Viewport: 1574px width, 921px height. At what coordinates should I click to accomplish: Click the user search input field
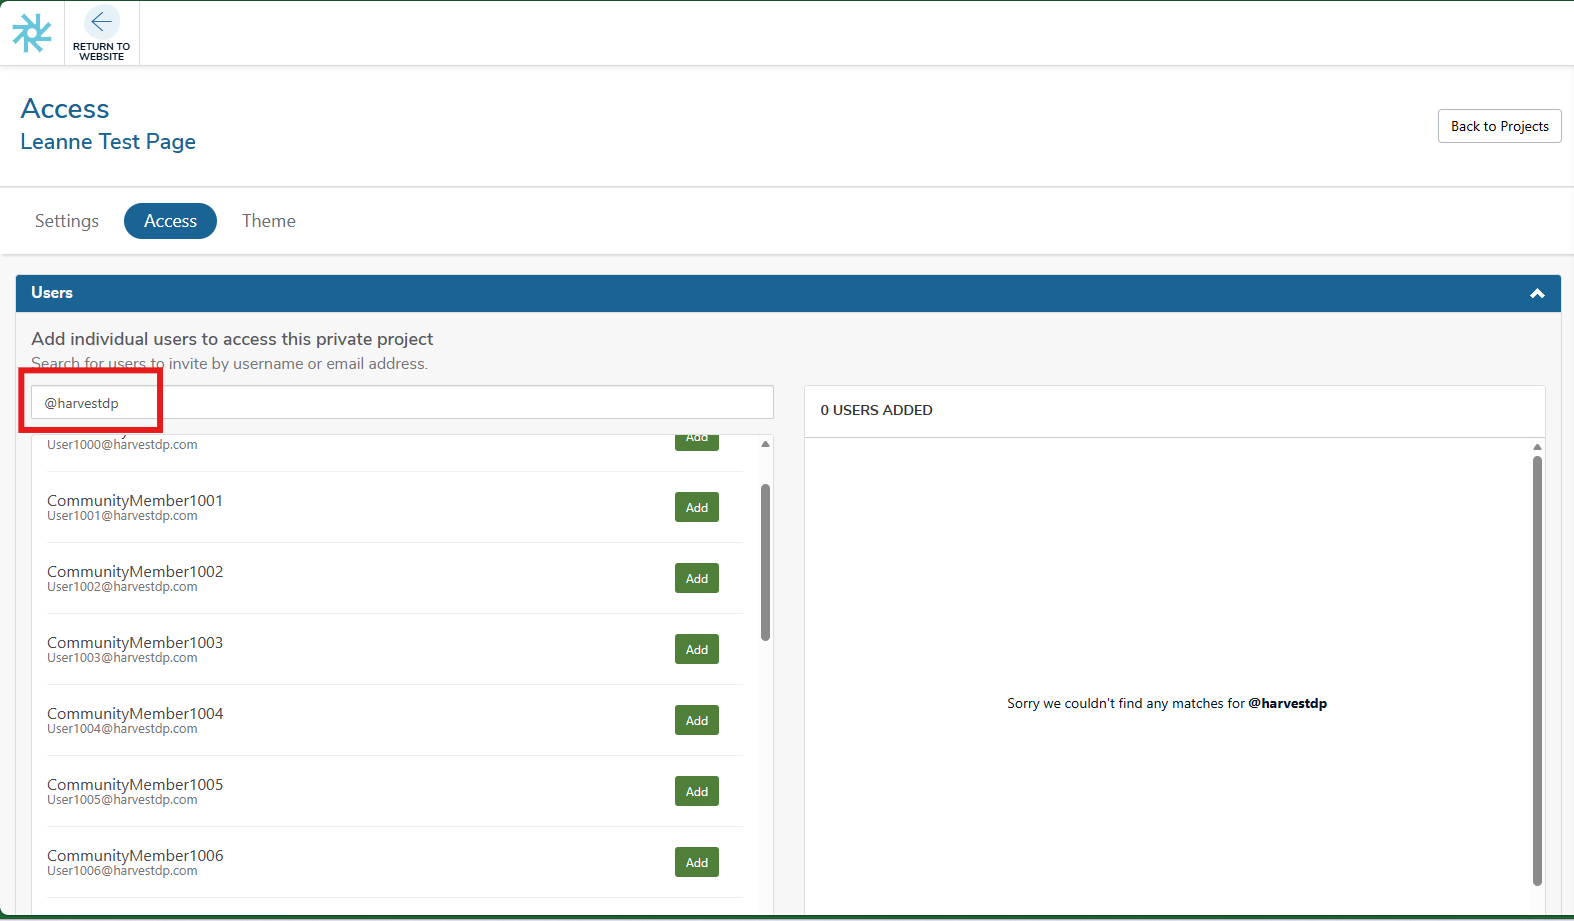tap(402, 403)
